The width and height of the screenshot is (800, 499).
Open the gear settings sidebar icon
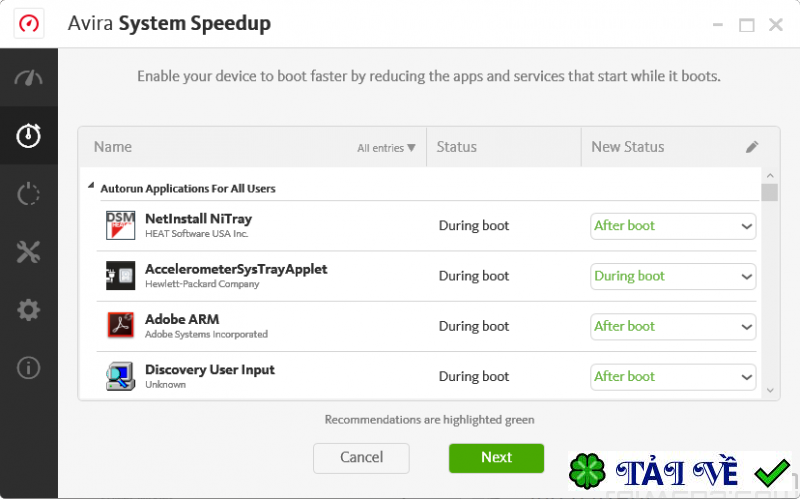tap(28, 310)
